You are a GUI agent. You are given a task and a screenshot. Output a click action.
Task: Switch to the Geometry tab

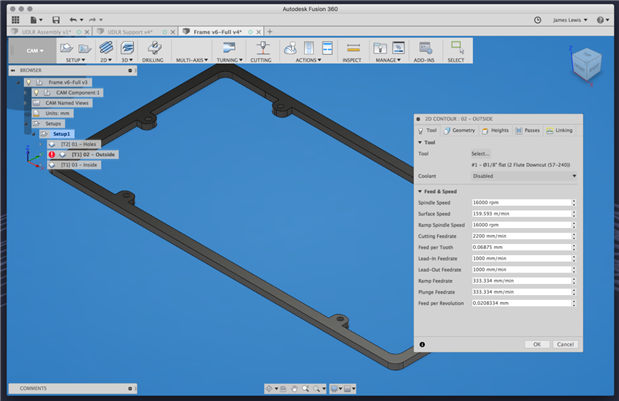[460, 130]
